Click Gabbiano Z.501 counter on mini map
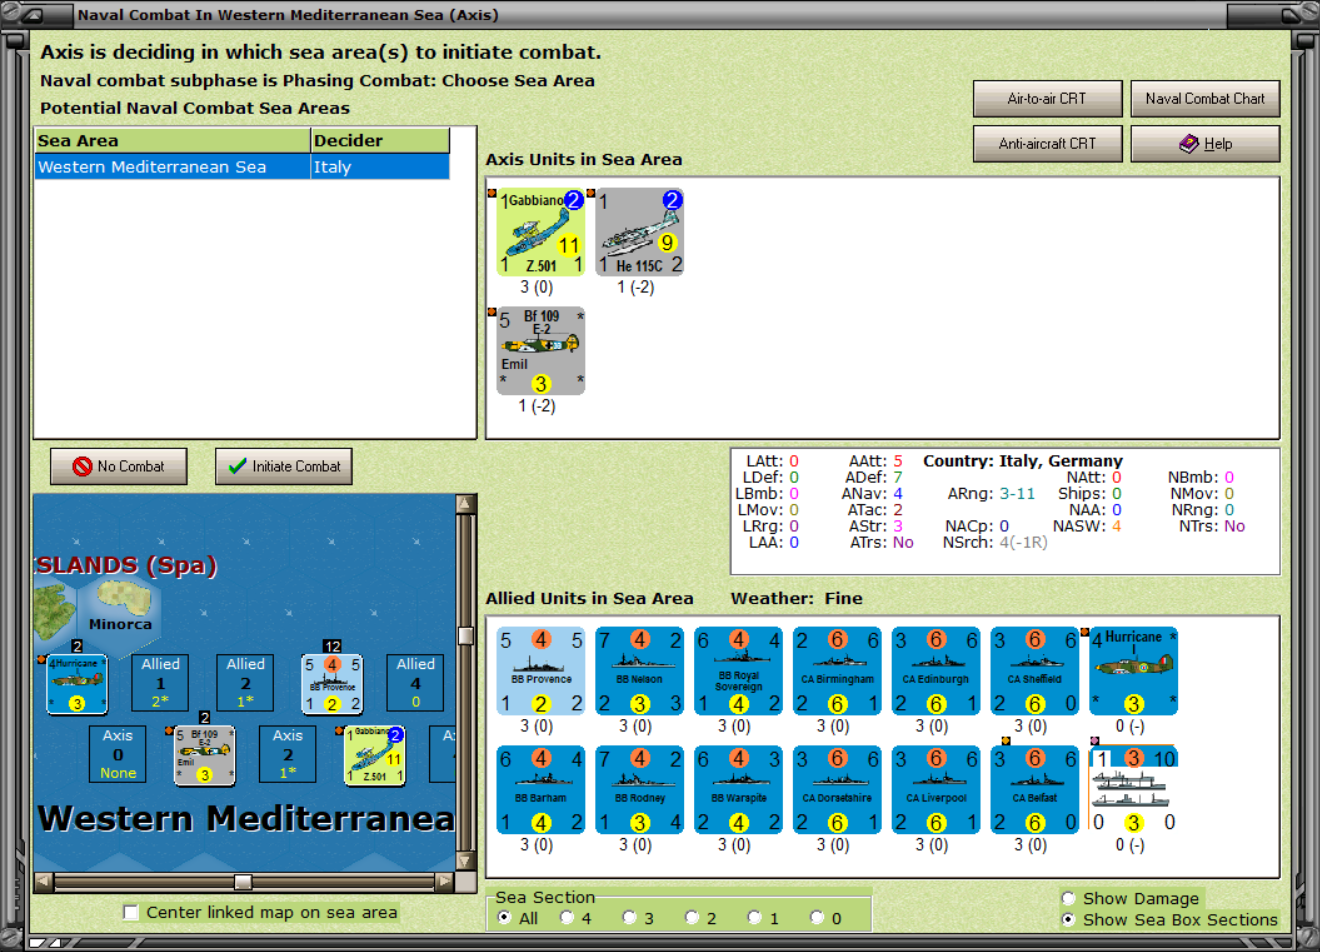The width and height of the screenshot is (1320, 952). pyautogui.click(x=375, y=755)
